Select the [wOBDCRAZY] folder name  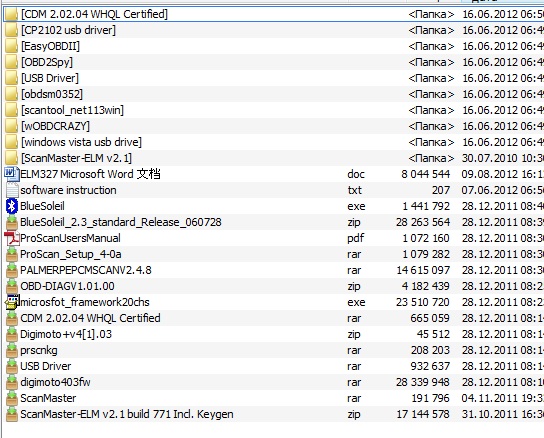point(56,126)
